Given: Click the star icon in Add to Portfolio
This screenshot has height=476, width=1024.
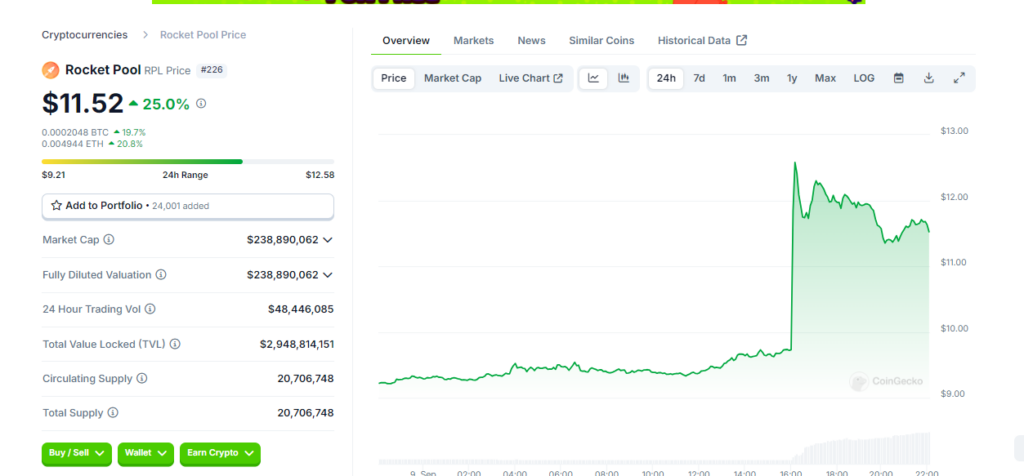Looking at the screenshot, I should [x=56, y=206].
